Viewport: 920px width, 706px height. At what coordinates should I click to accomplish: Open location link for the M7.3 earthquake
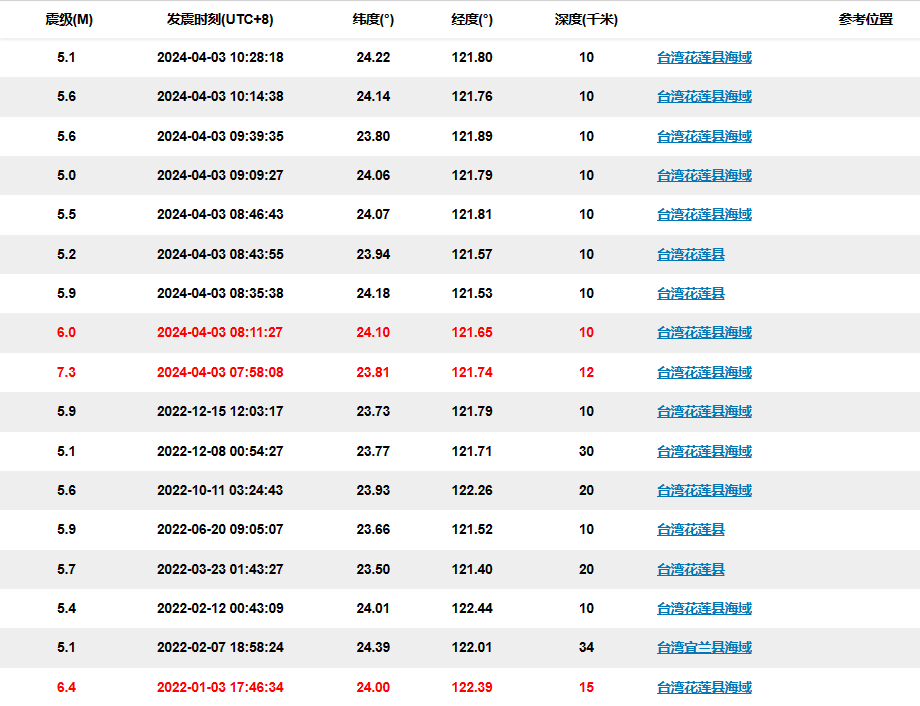704,372
